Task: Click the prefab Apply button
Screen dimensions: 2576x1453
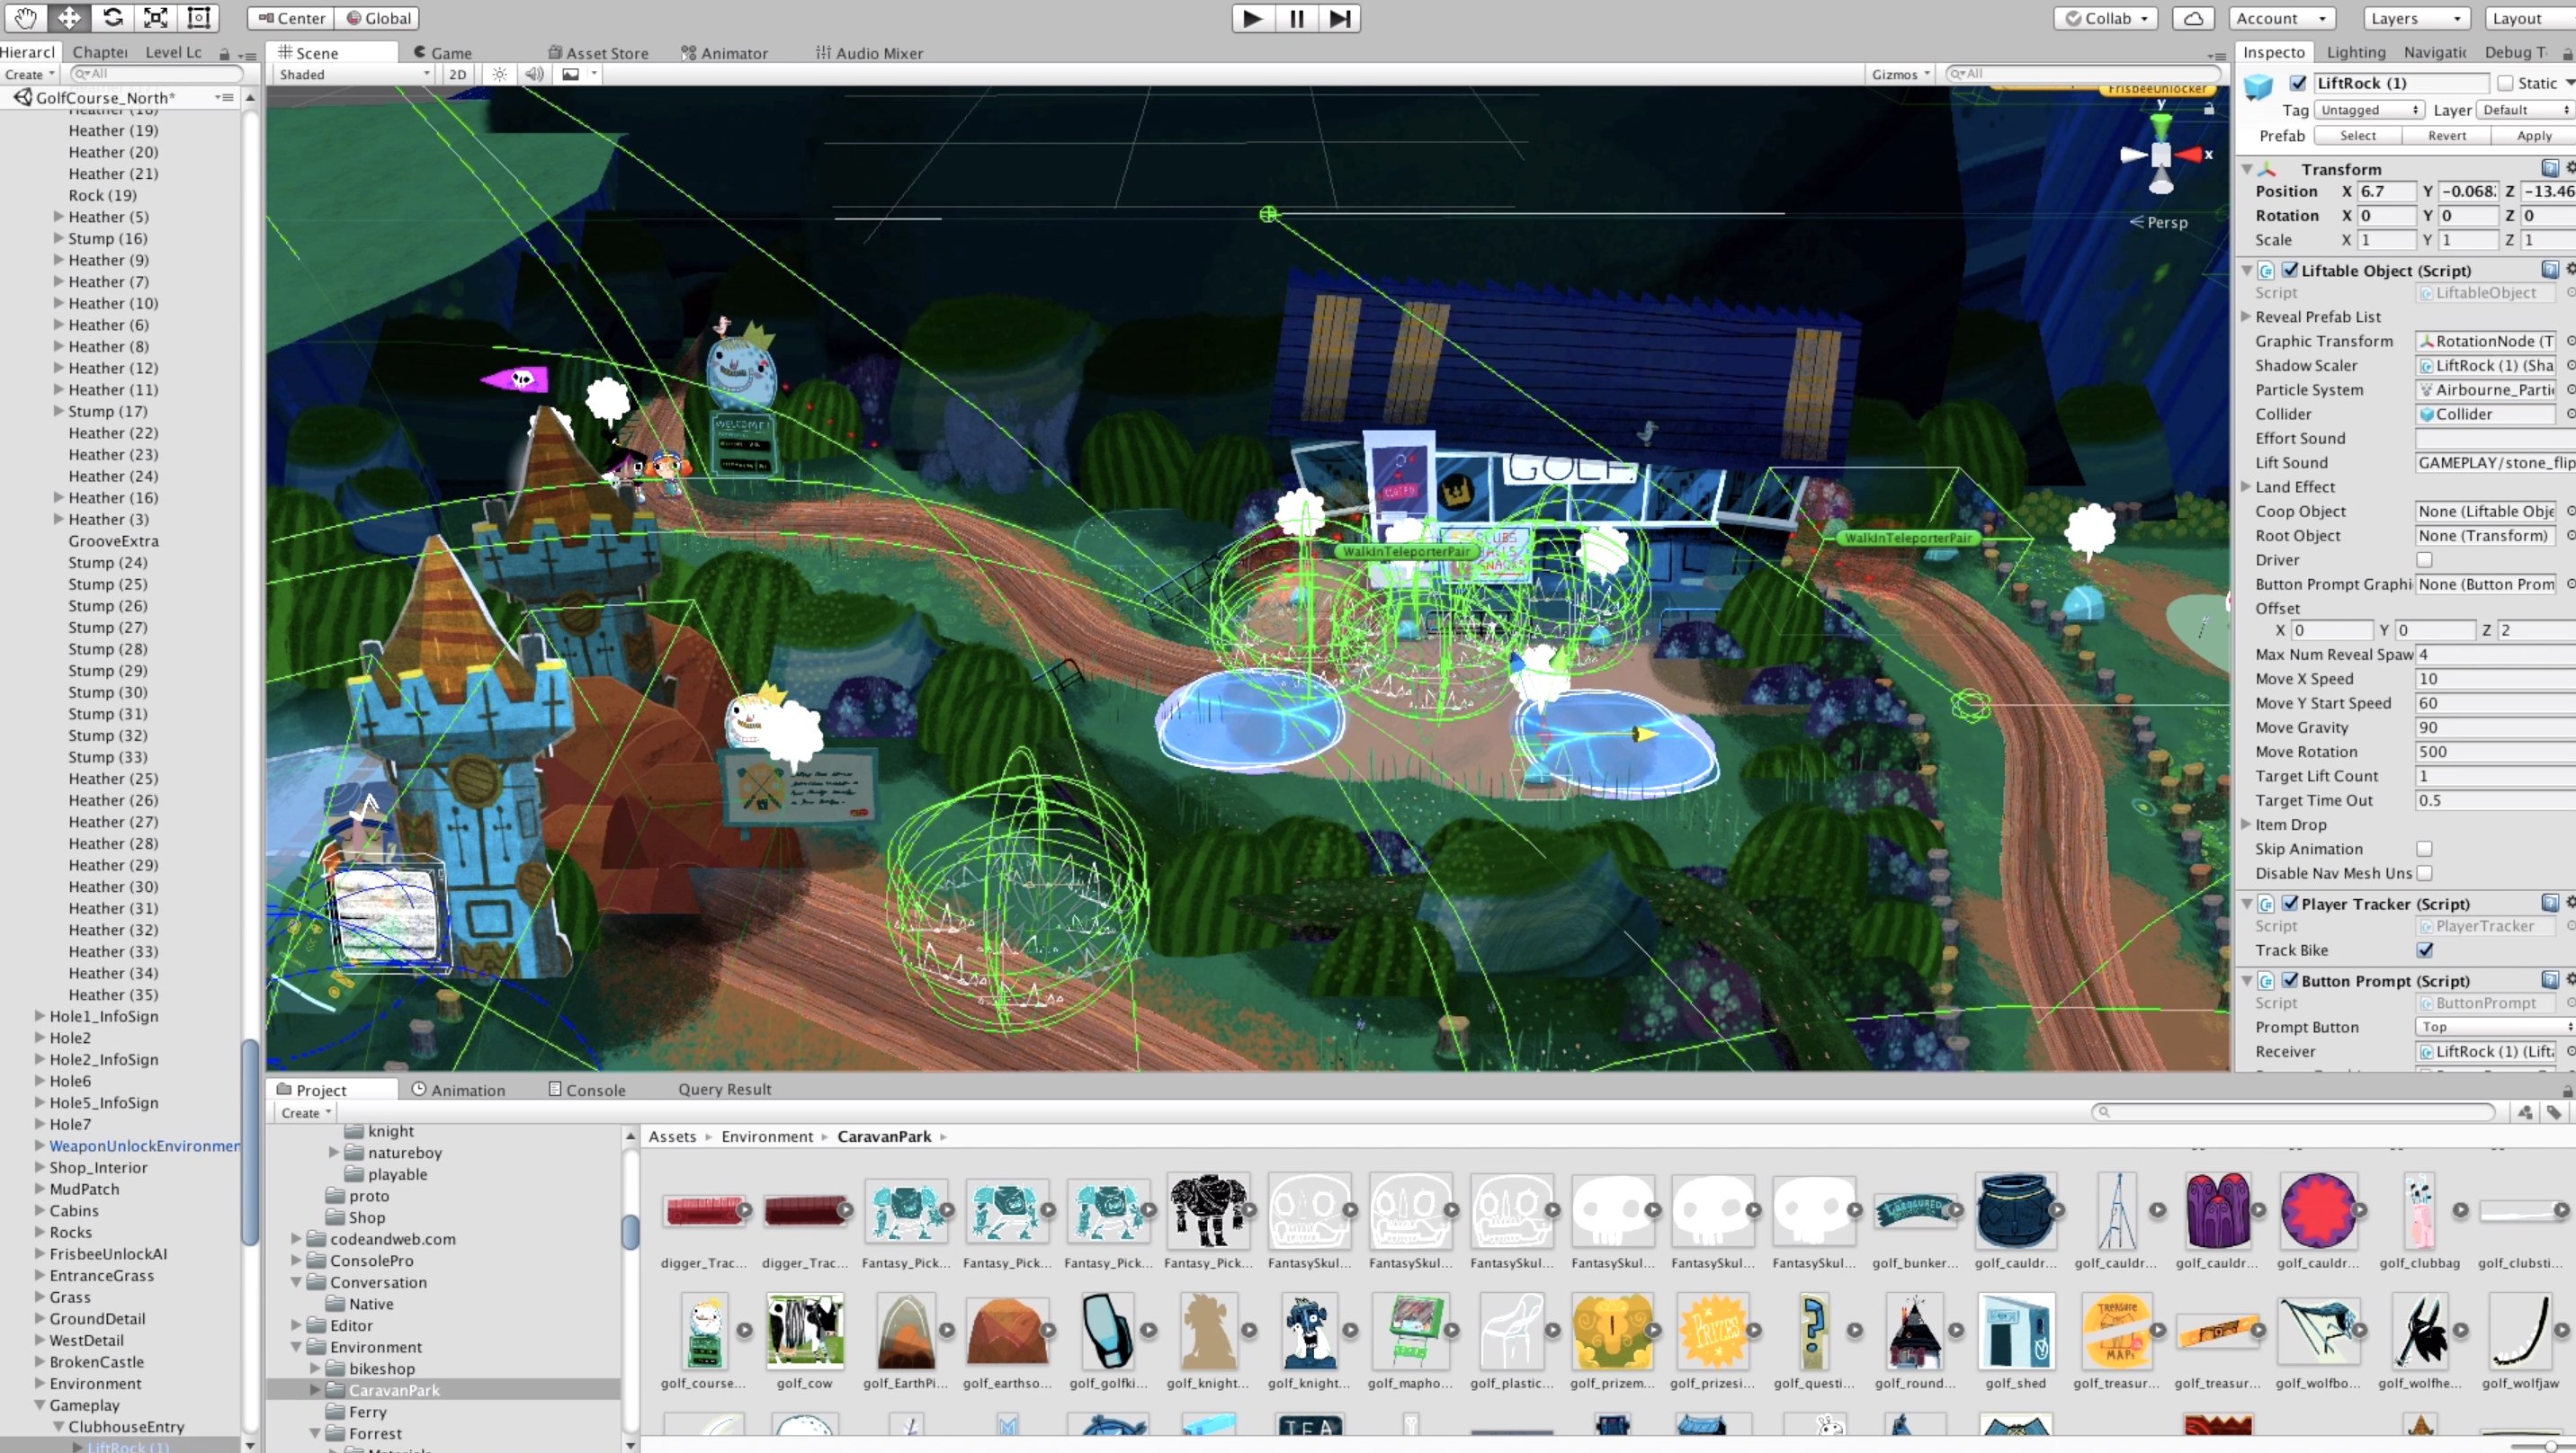Action: pyautogui.click(x=2533, y=136)
